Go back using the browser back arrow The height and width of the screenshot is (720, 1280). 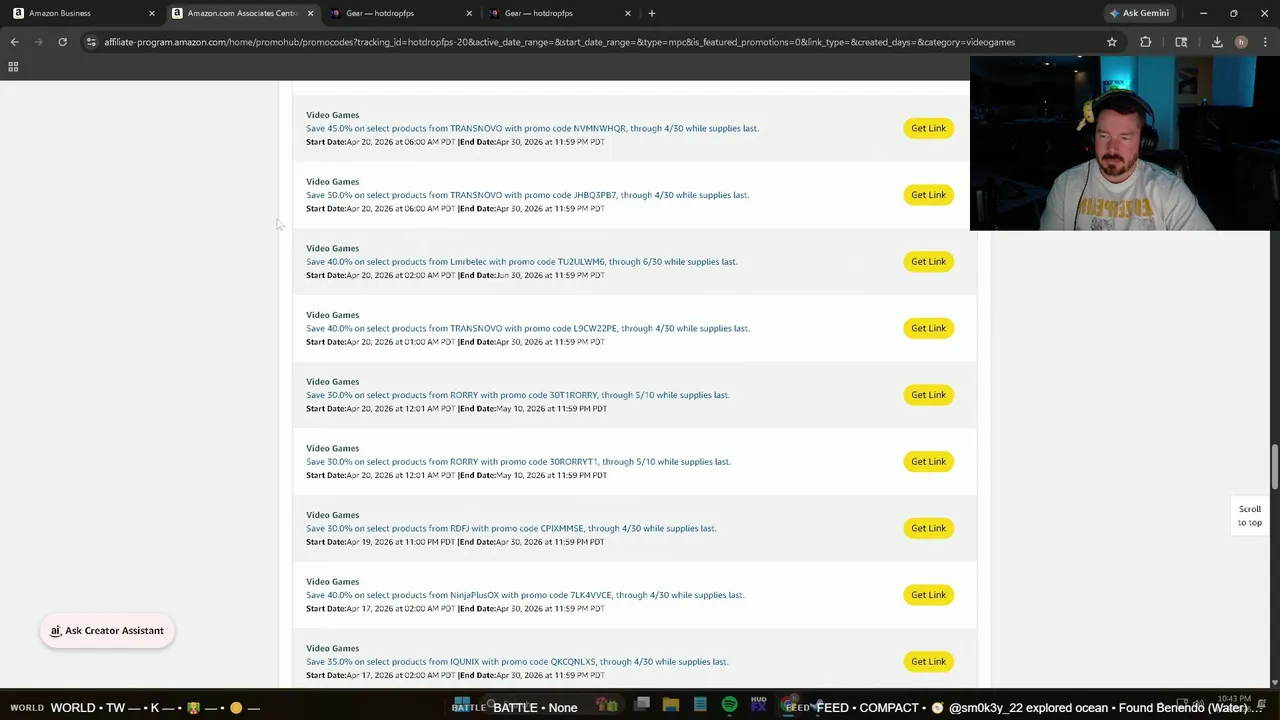(14, 42)
